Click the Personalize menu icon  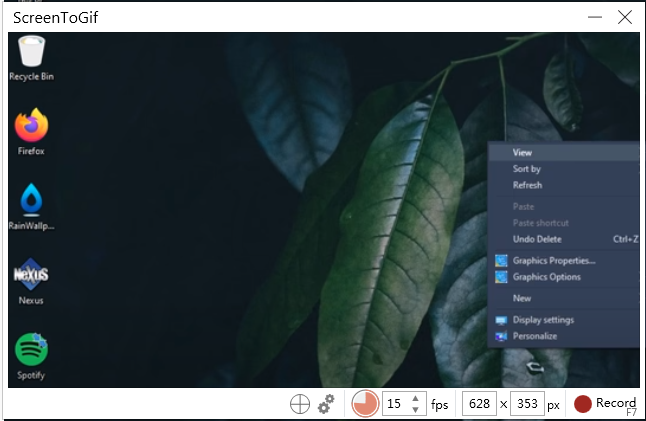pos(501,337)
